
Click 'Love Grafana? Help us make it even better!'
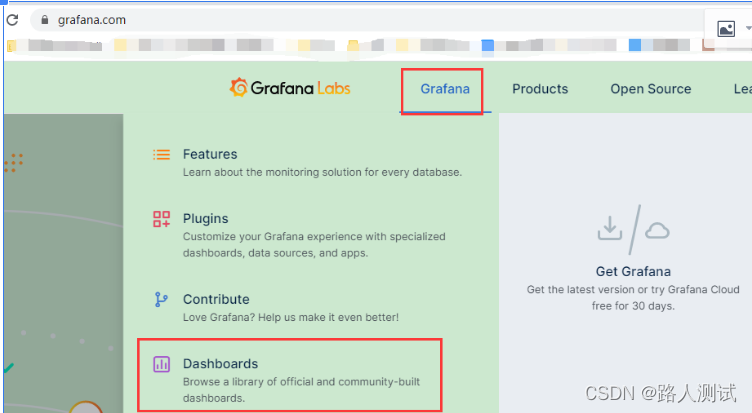coord(291,317)
